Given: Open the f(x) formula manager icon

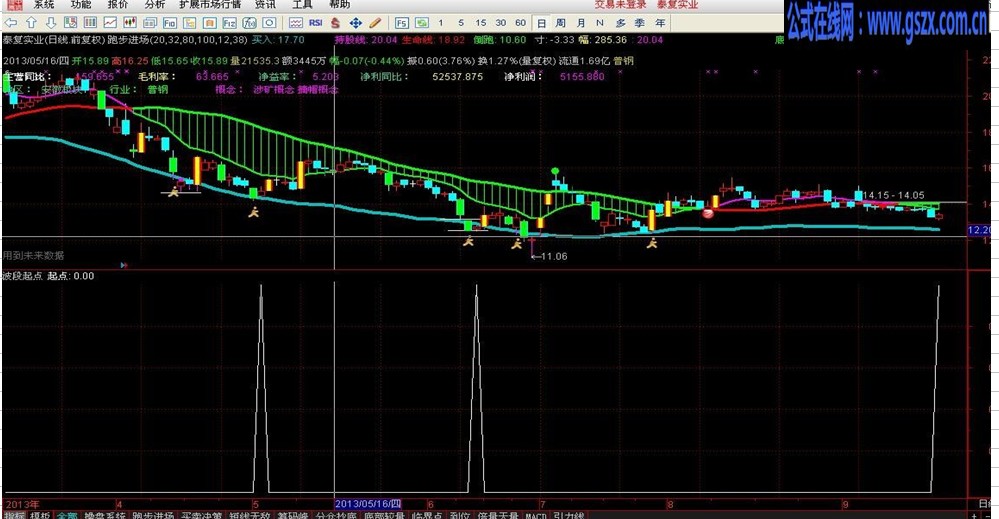Looking at the screenshot, I should [x=249, y=23].
